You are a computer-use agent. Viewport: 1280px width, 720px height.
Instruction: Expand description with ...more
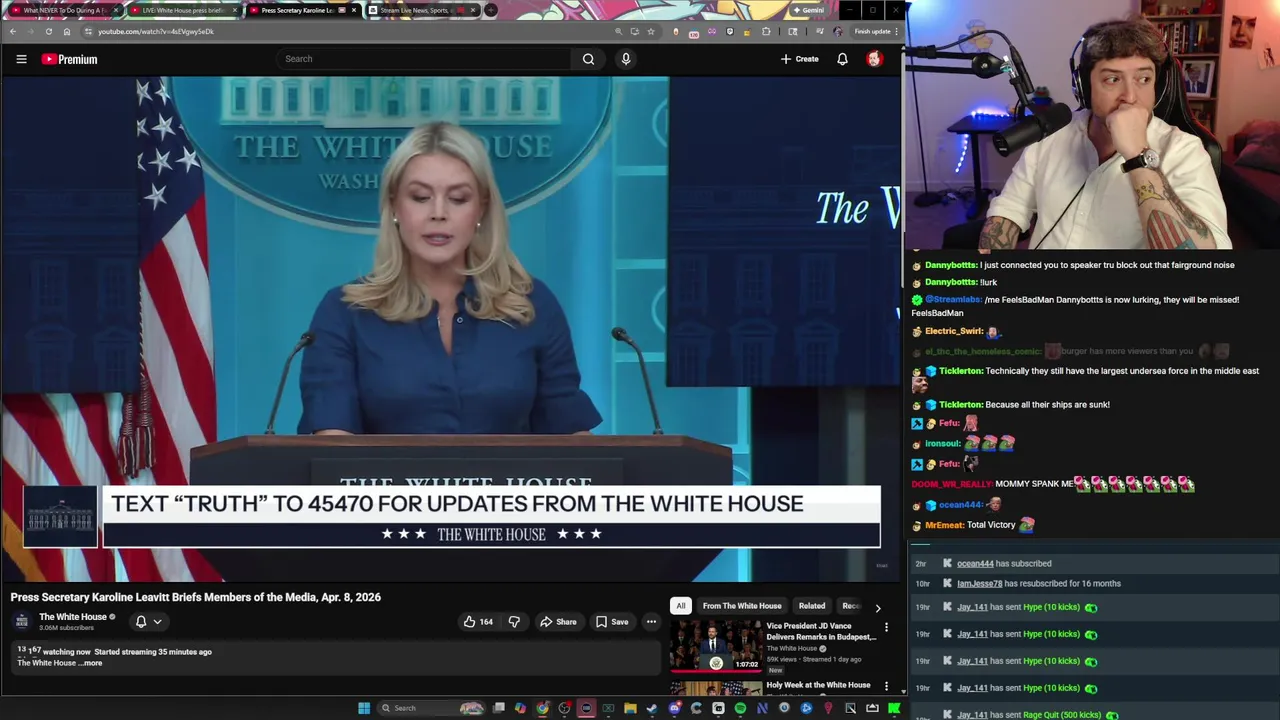[x=92, y=663]
